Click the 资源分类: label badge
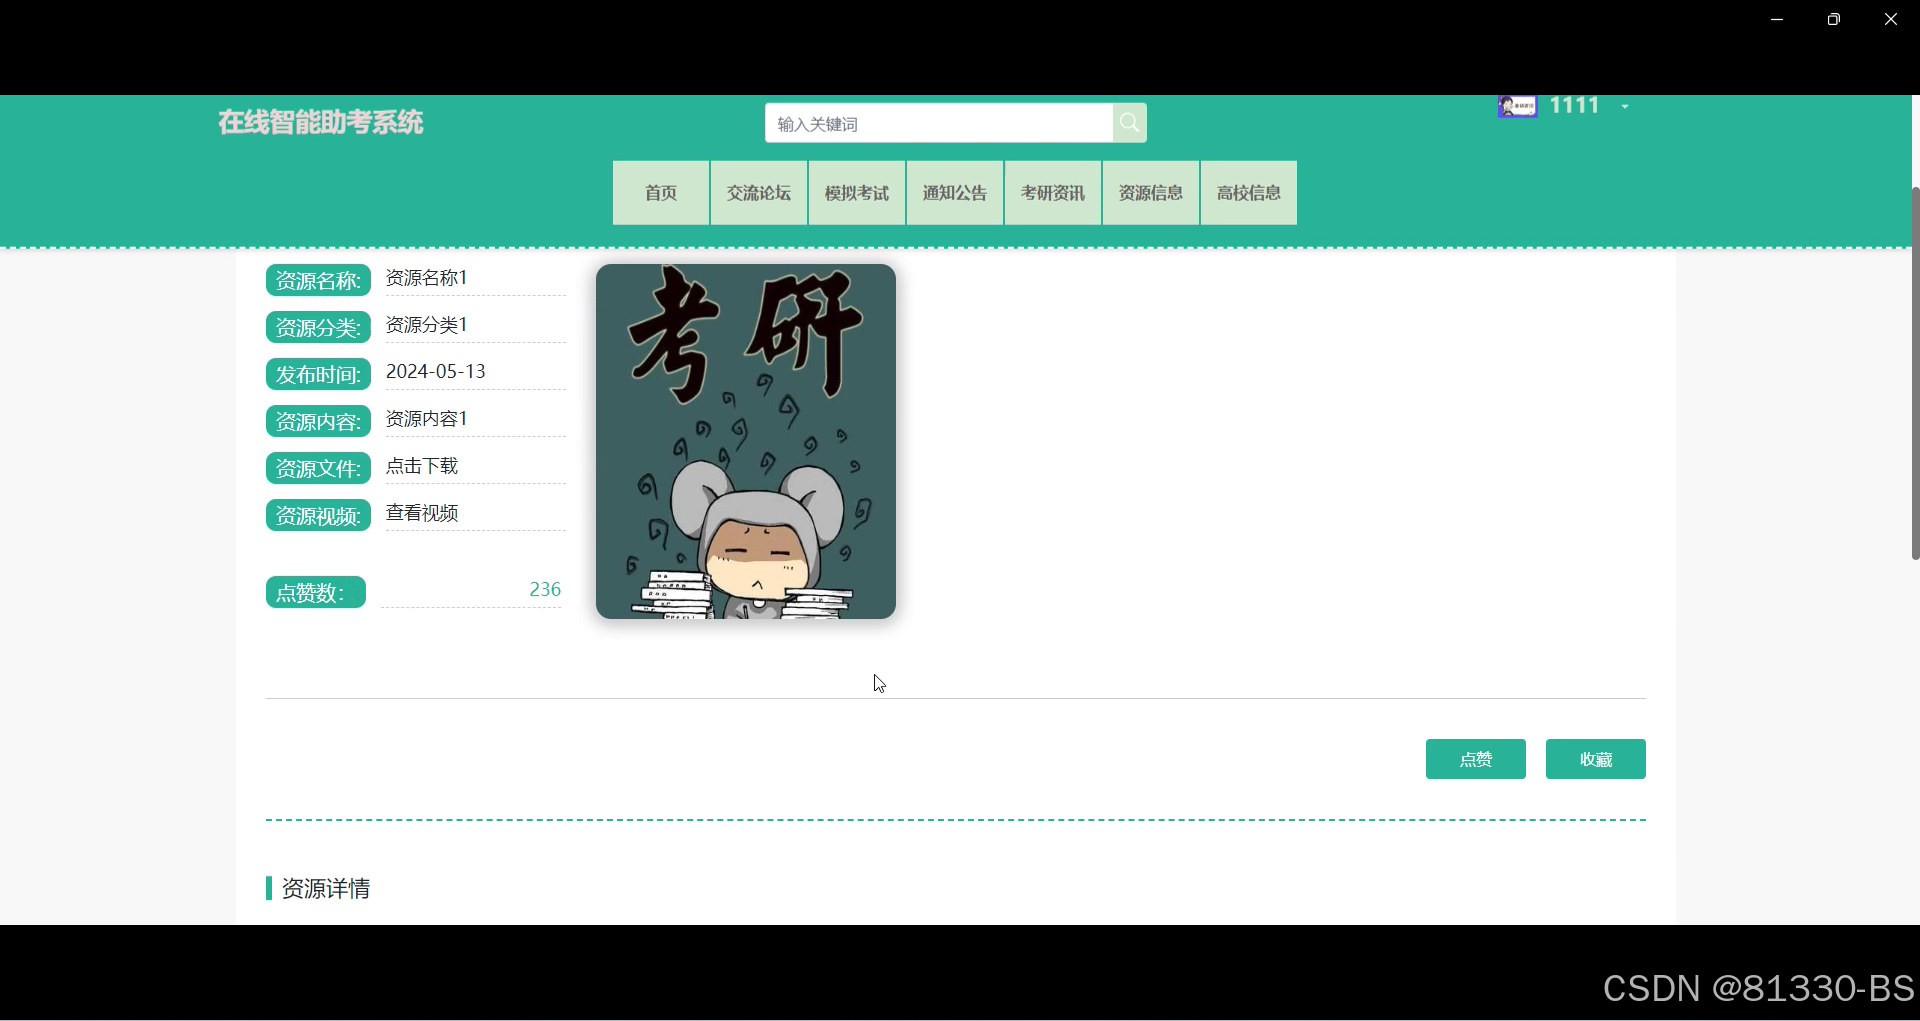This screenshot has height=1021, width=1920. point(318,327)
